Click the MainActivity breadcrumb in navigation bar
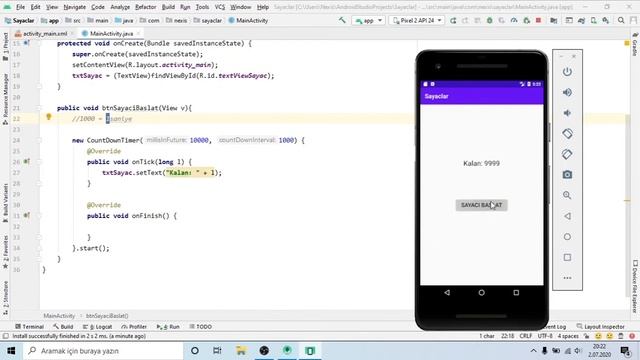Screen dimensions: 640x360 (x=248, y=20)
